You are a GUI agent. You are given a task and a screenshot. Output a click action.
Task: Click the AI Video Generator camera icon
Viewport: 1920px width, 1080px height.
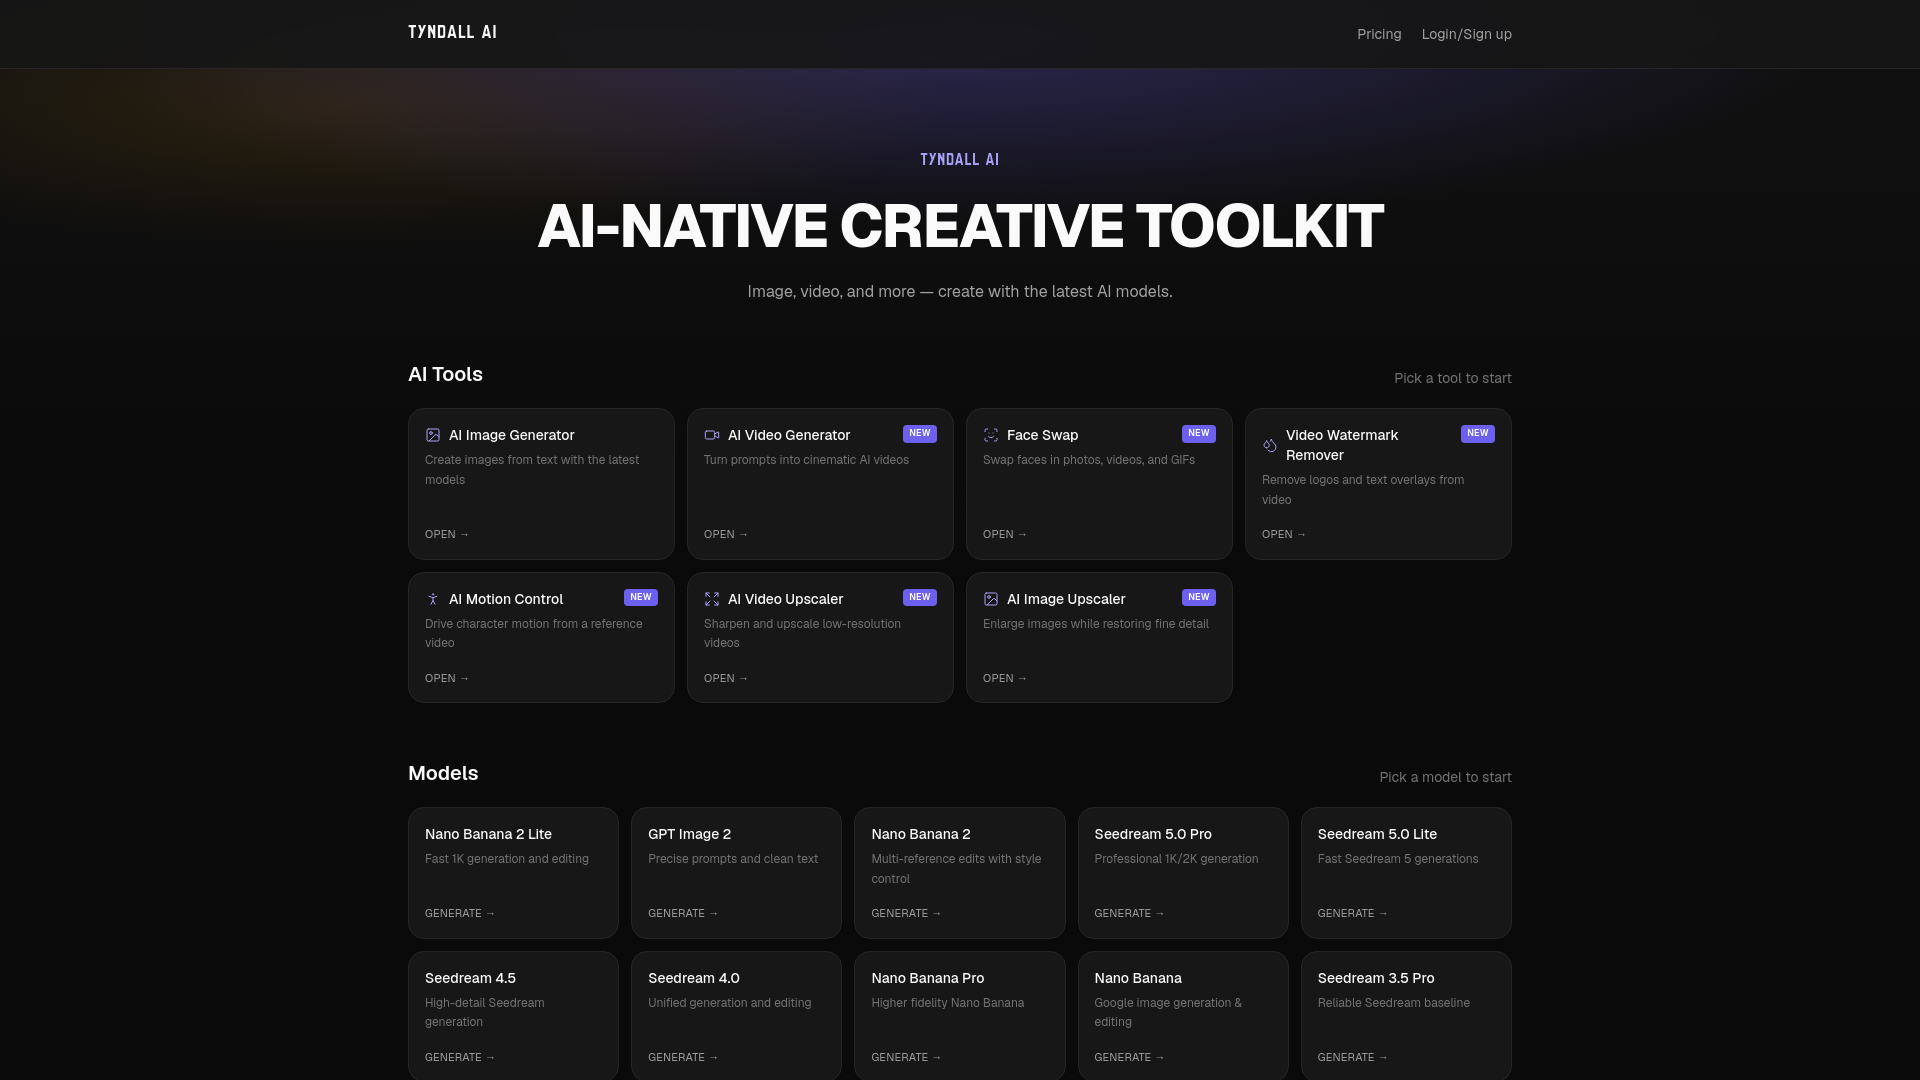click(x=712, y=435)
